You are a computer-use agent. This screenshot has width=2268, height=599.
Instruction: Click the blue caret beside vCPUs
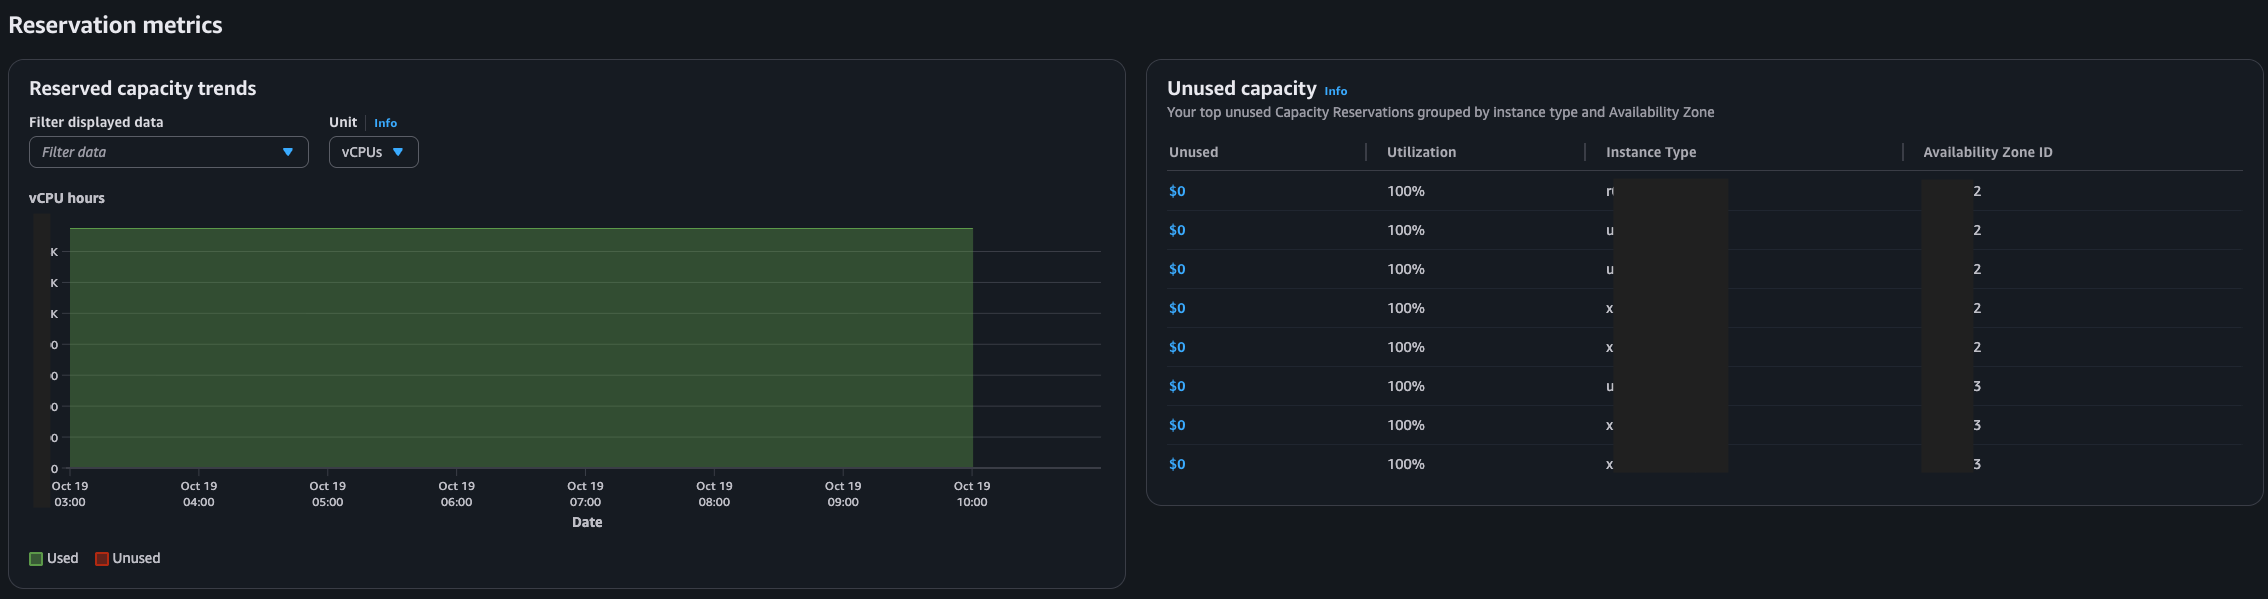point(398,152)
